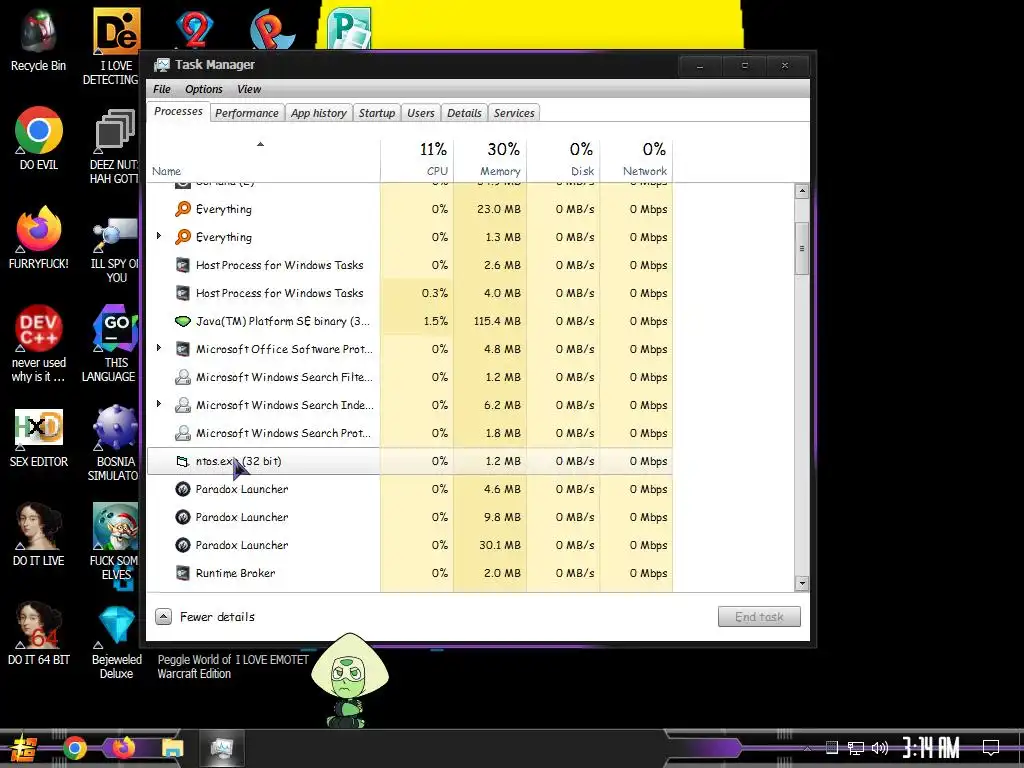Viewport: 1024px width, 768px height.
Task: Select the elf game desktop icon
Action: pos(116,526)
